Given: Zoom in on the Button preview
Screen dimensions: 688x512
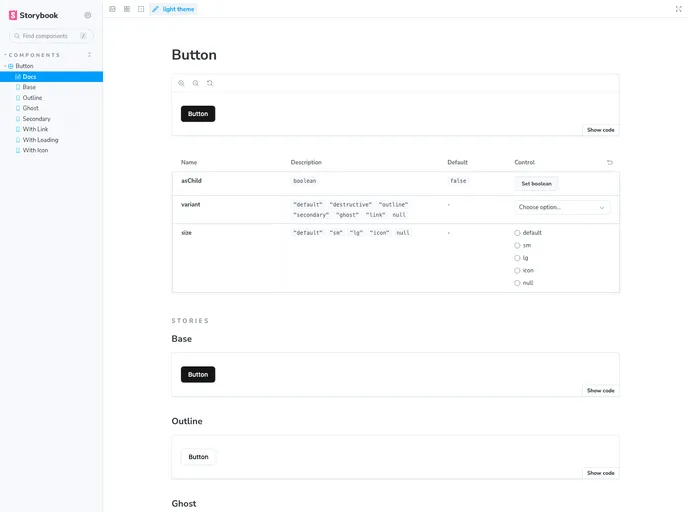Looking at the screenshot, I should [x=181, y=83].
